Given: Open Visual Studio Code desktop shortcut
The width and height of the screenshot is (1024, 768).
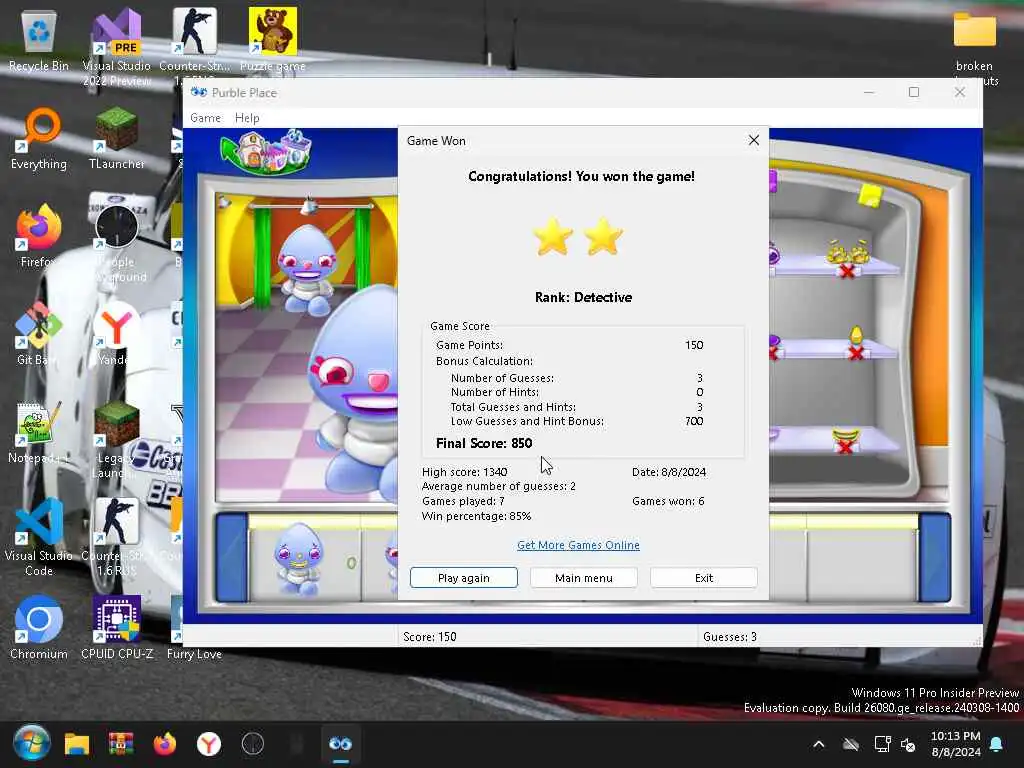Looking at the screenshot, I should click(x=39, y=537).
